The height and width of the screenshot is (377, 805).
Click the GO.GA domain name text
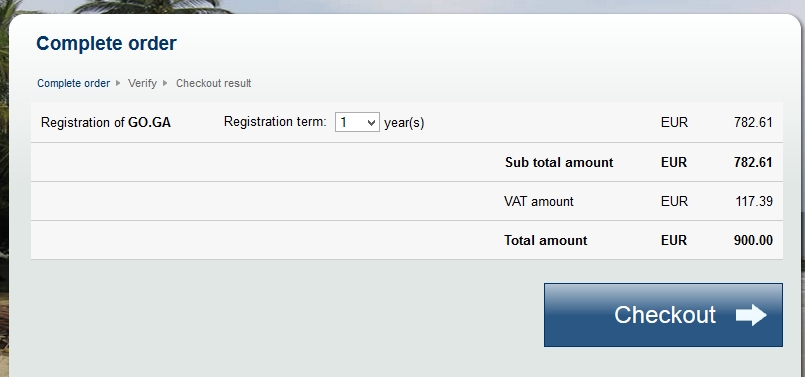(149, 123)
